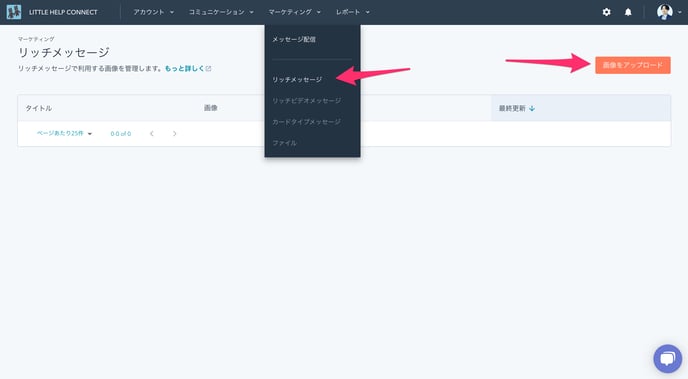Click the Little Help Connect logo icon
Viewport: 688px width, 379px height.
tap(14, 12)
